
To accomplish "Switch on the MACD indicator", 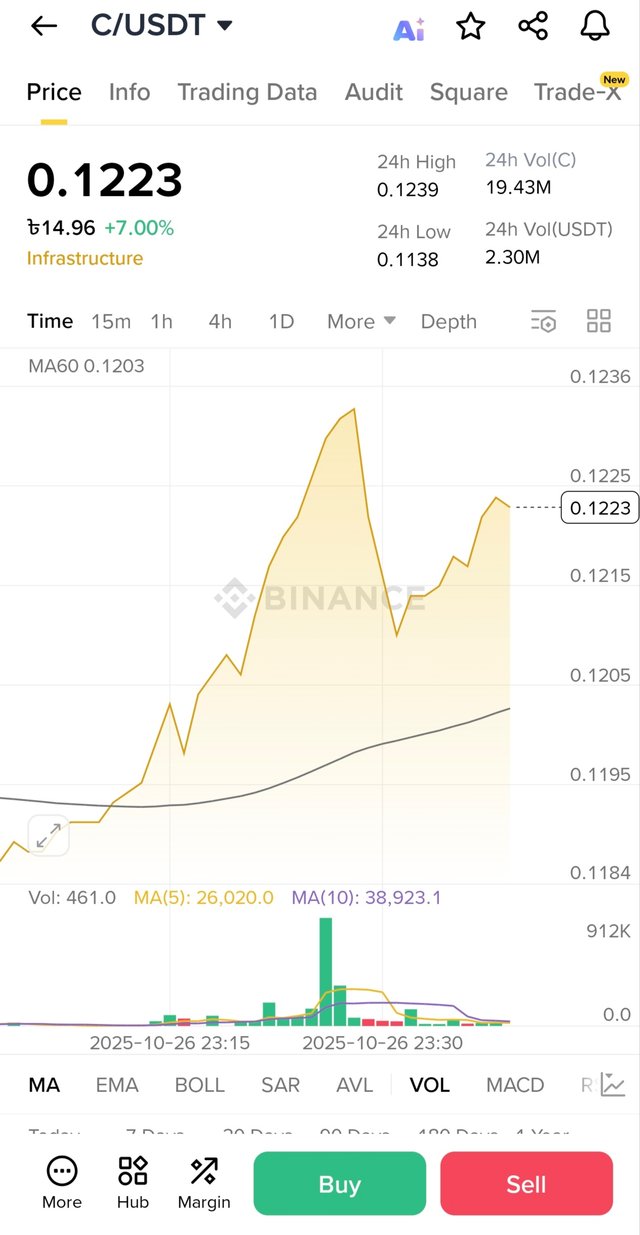I will pos(515,1085).
